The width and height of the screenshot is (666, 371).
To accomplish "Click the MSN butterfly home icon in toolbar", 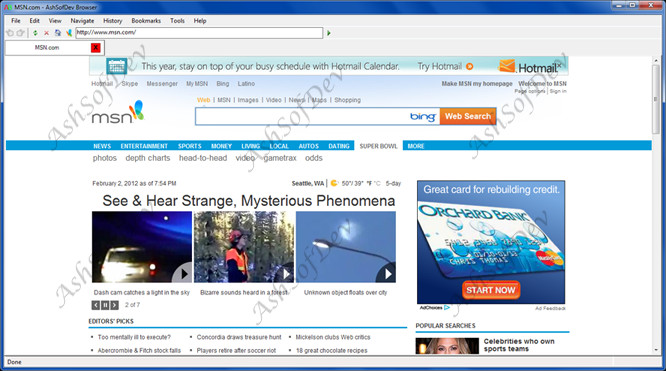I will [68, 33].
